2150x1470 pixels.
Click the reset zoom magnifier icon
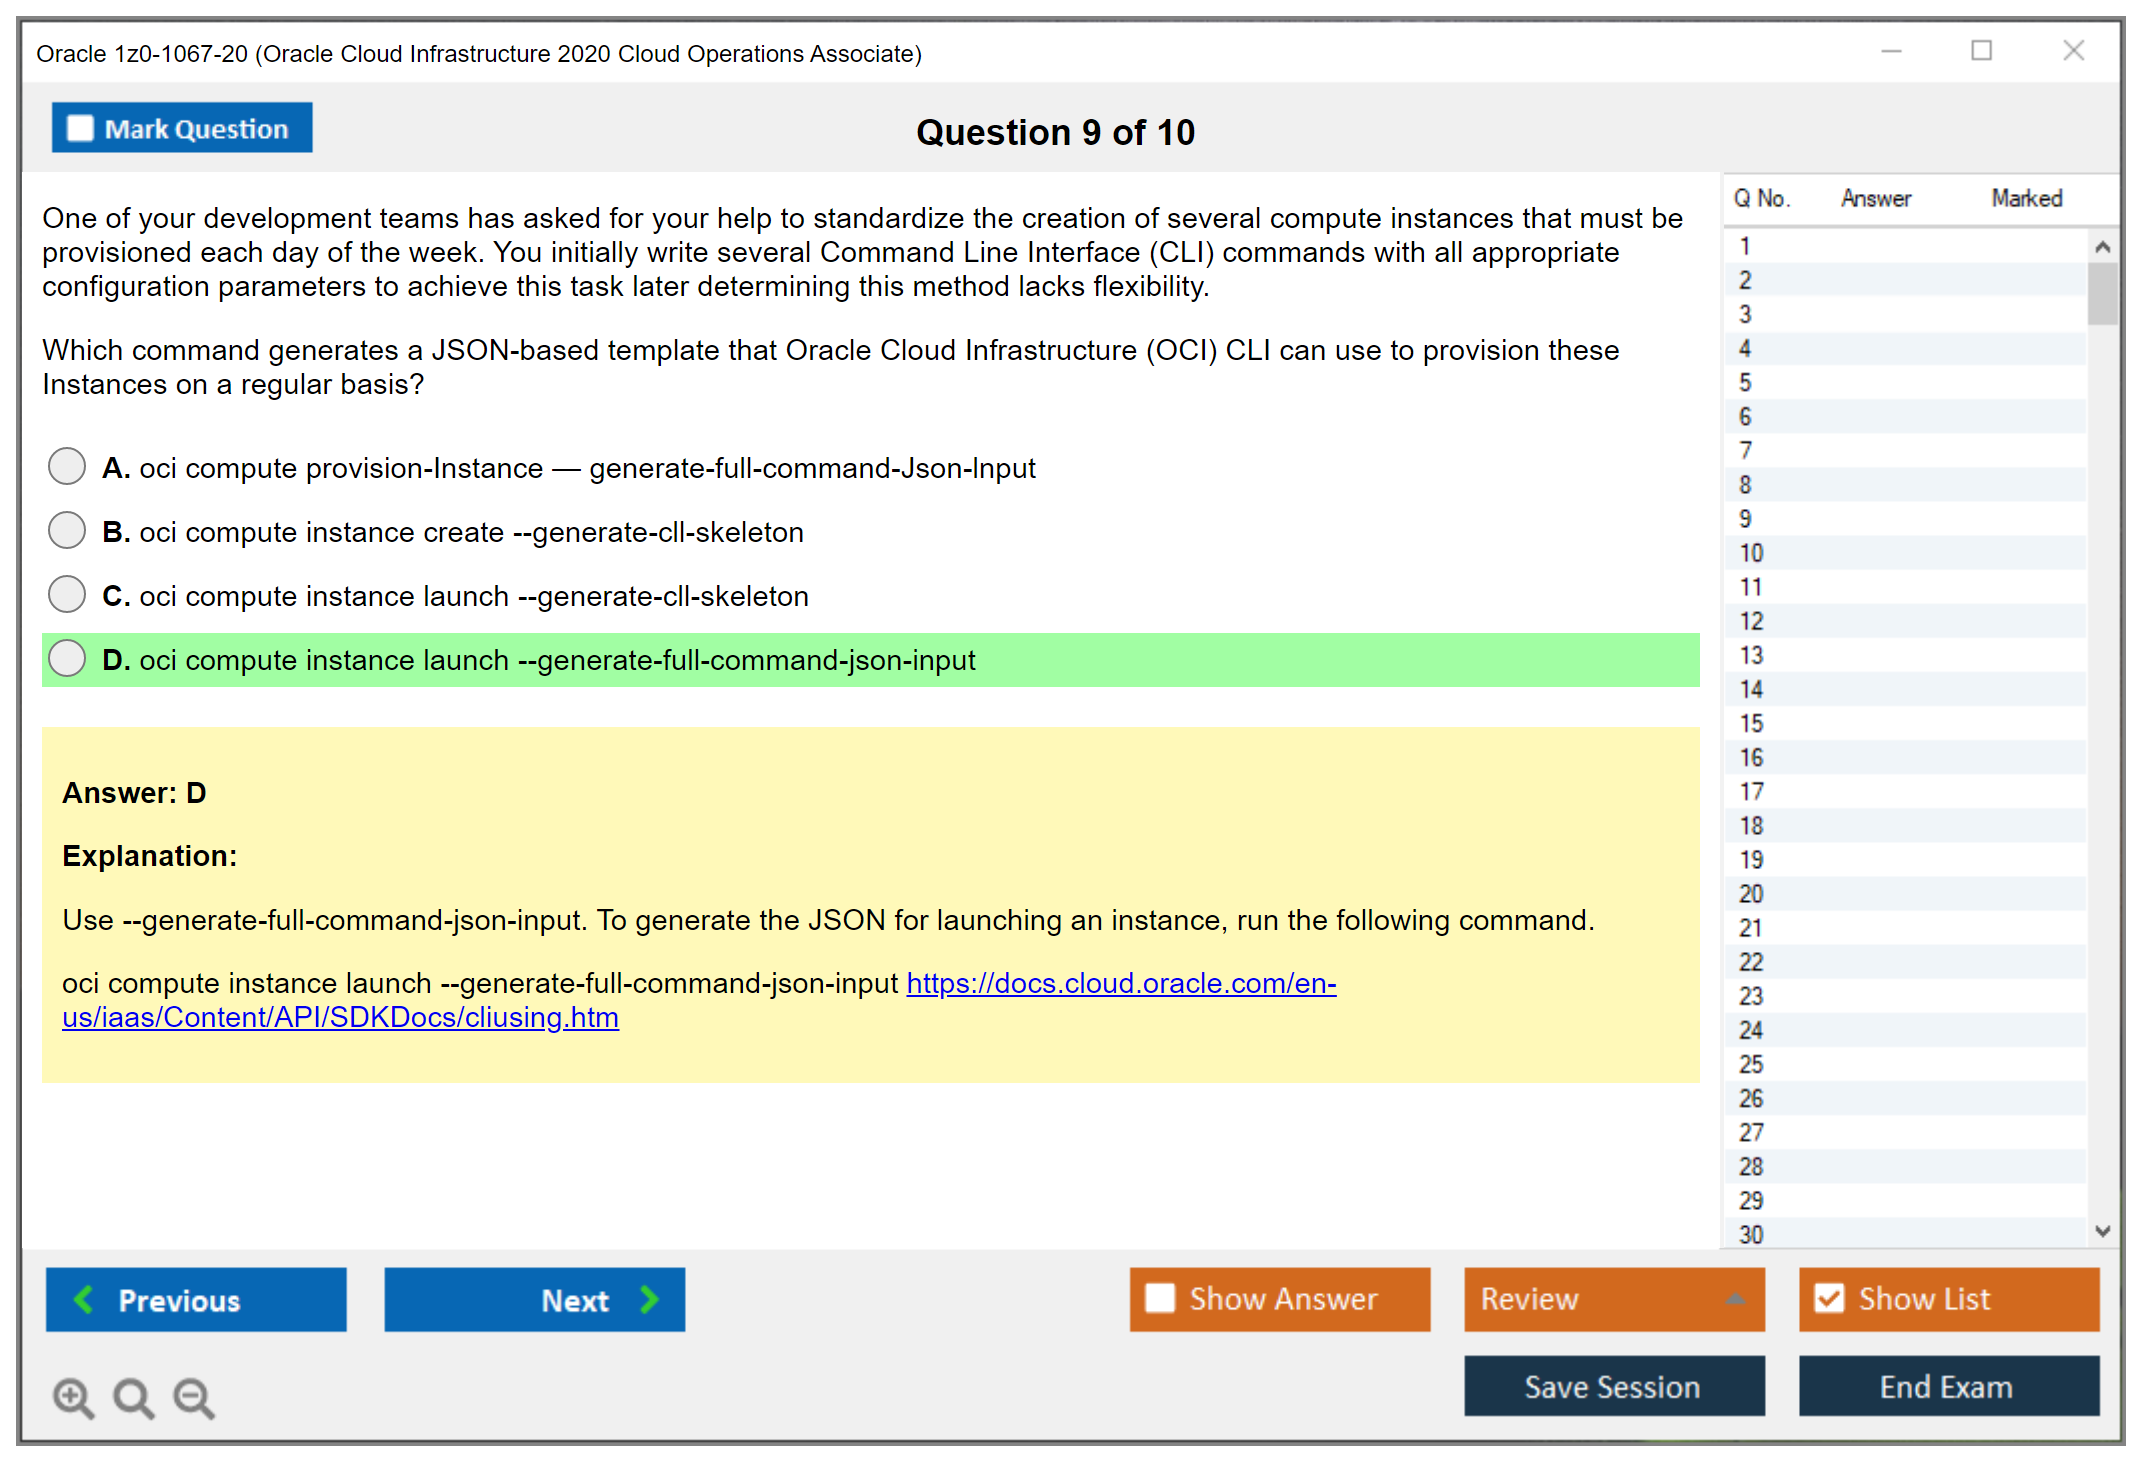click(x=133, y=1397)
